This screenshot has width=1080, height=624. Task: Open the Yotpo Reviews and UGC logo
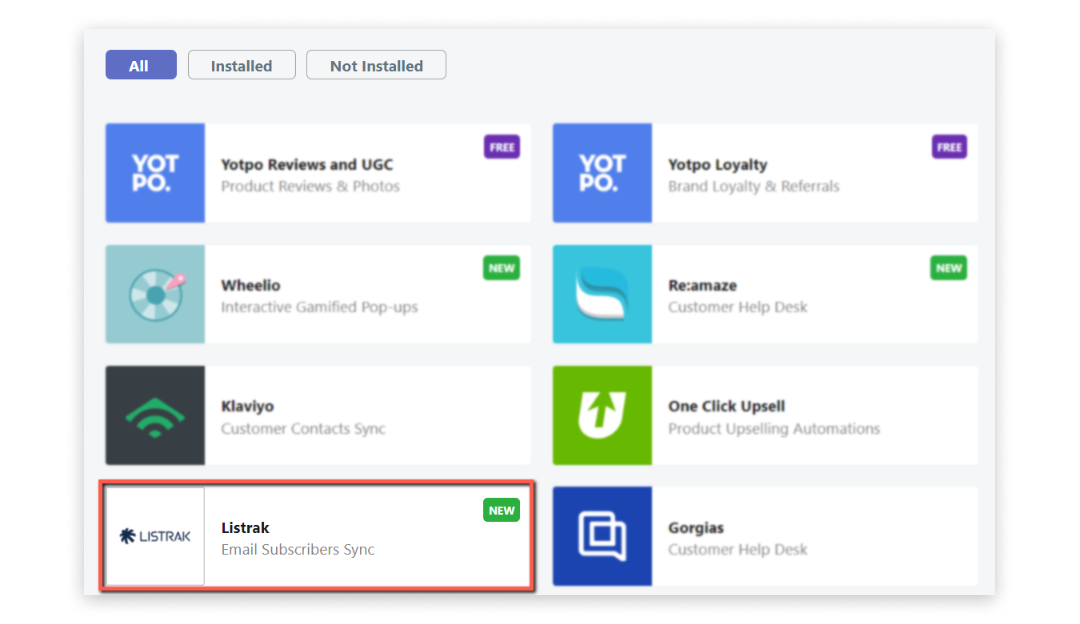155,173
